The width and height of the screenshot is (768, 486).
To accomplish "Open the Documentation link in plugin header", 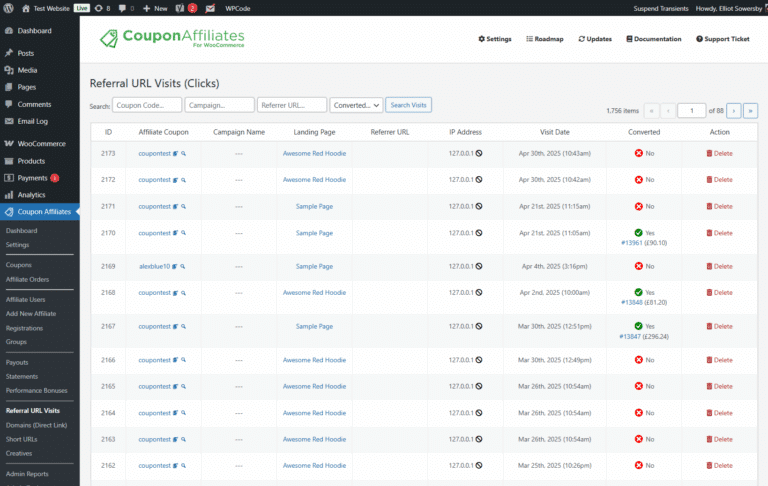I will coord(654,39).
